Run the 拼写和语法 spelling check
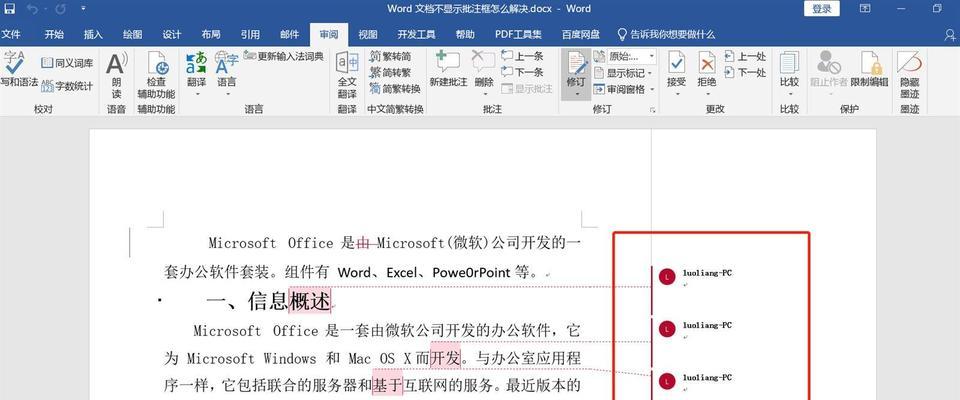 (x=17, y=70)
